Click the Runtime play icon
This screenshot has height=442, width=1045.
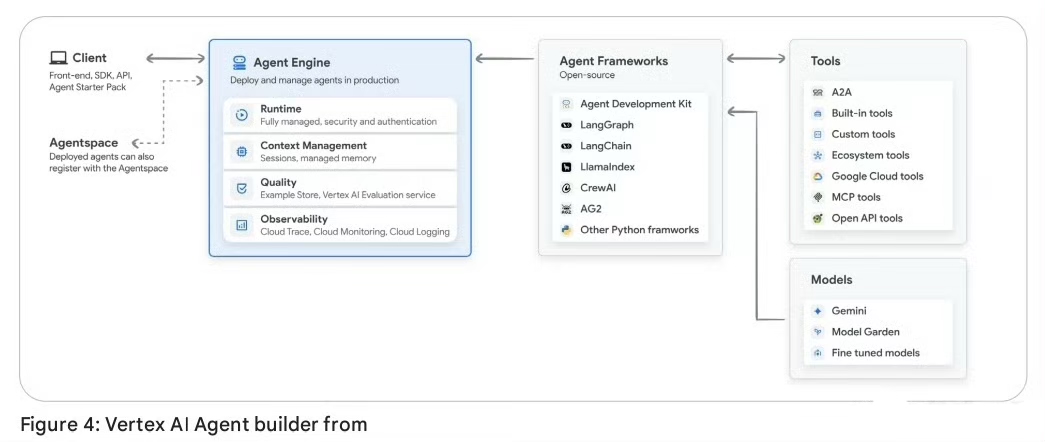[x=241, y=115]
